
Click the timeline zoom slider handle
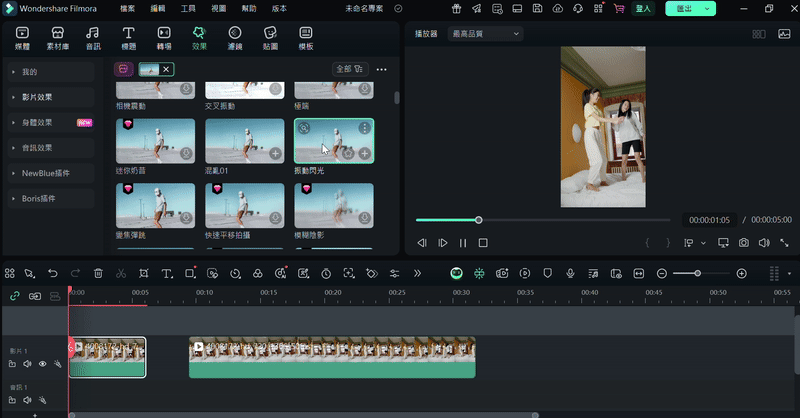coord(697,273)
